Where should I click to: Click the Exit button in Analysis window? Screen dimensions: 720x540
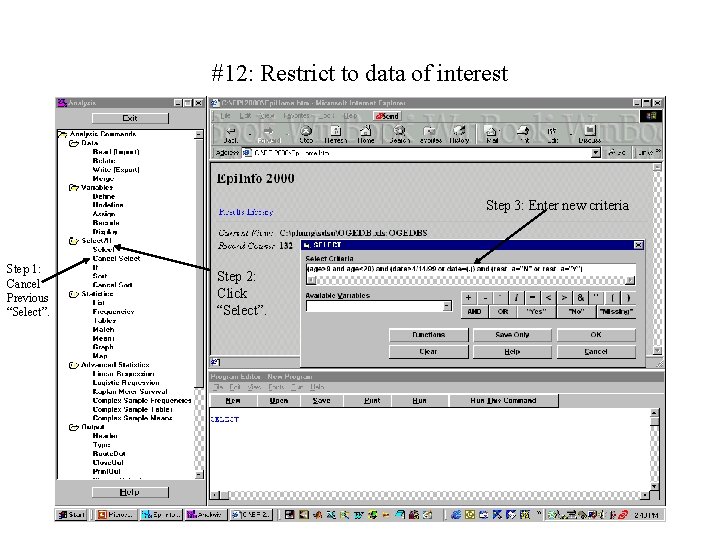[x=130, y=118]
